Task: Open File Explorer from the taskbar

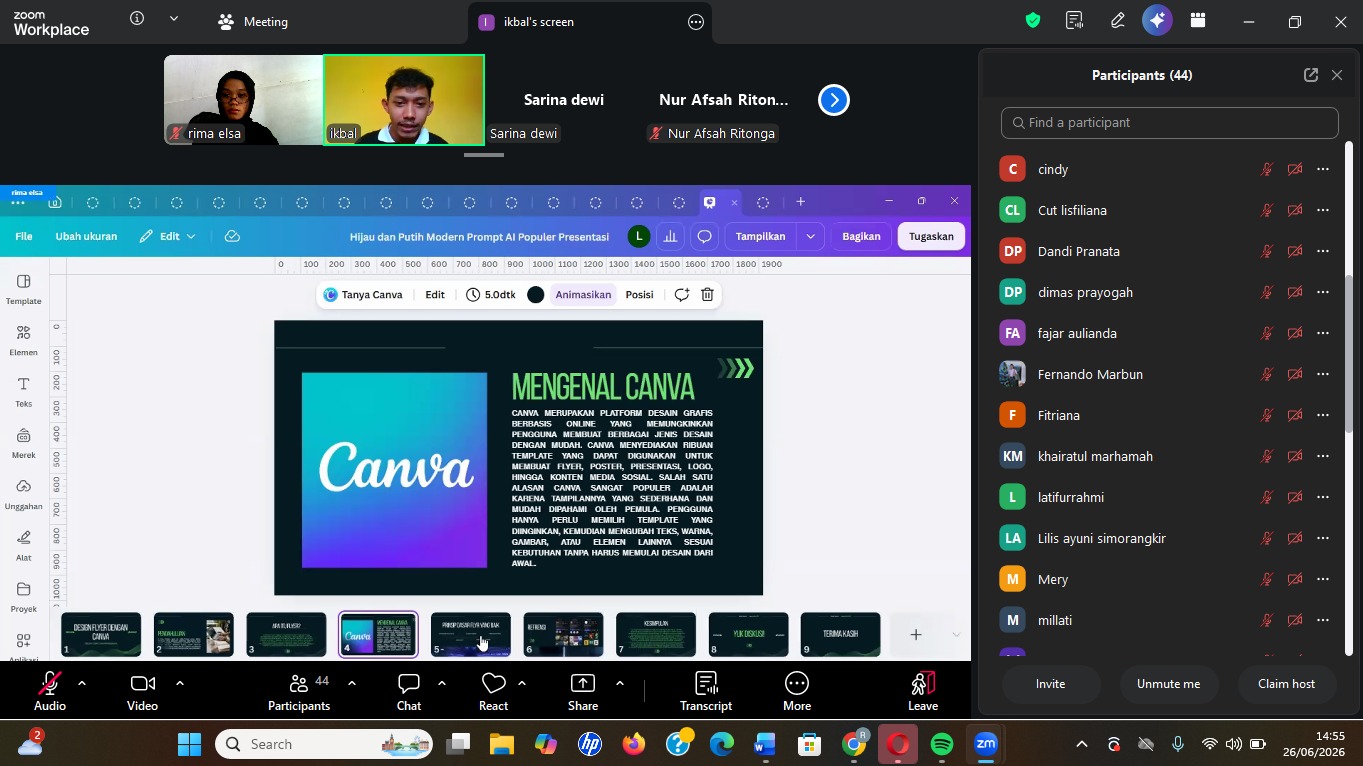Action: click(502, 744)
